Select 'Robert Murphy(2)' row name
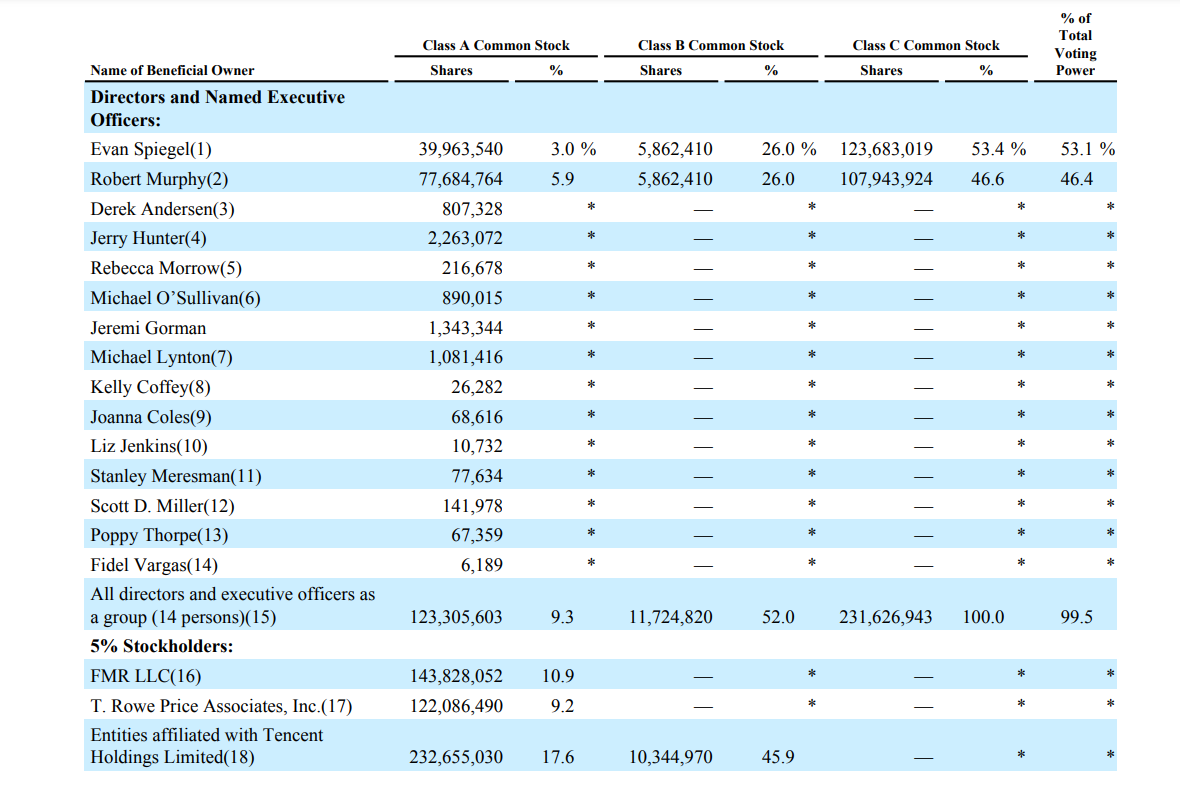 (159, 179)
